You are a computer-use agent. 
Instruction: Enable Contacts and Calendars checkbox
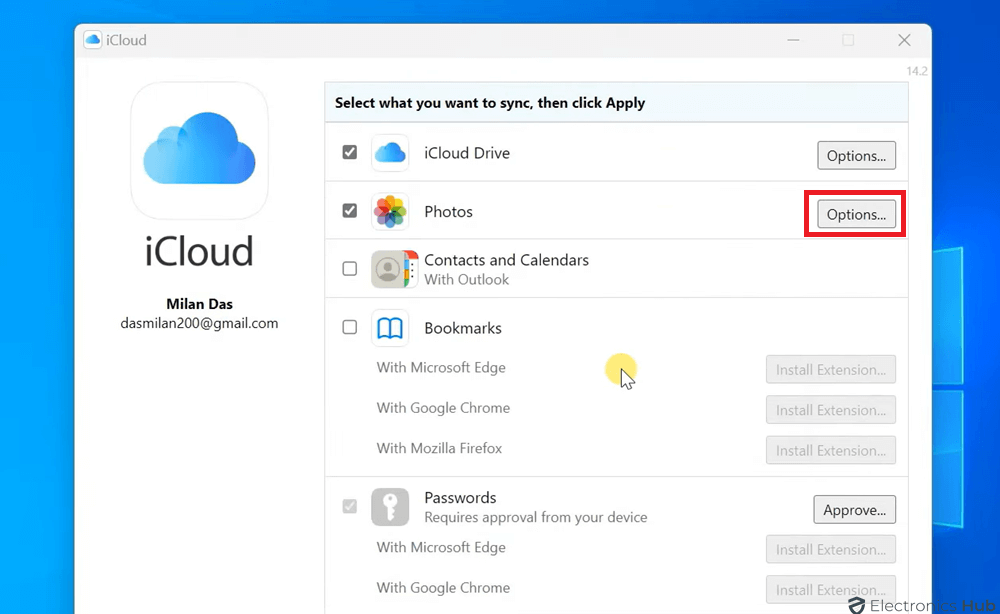pyautogui.click(x=349, y=269)
